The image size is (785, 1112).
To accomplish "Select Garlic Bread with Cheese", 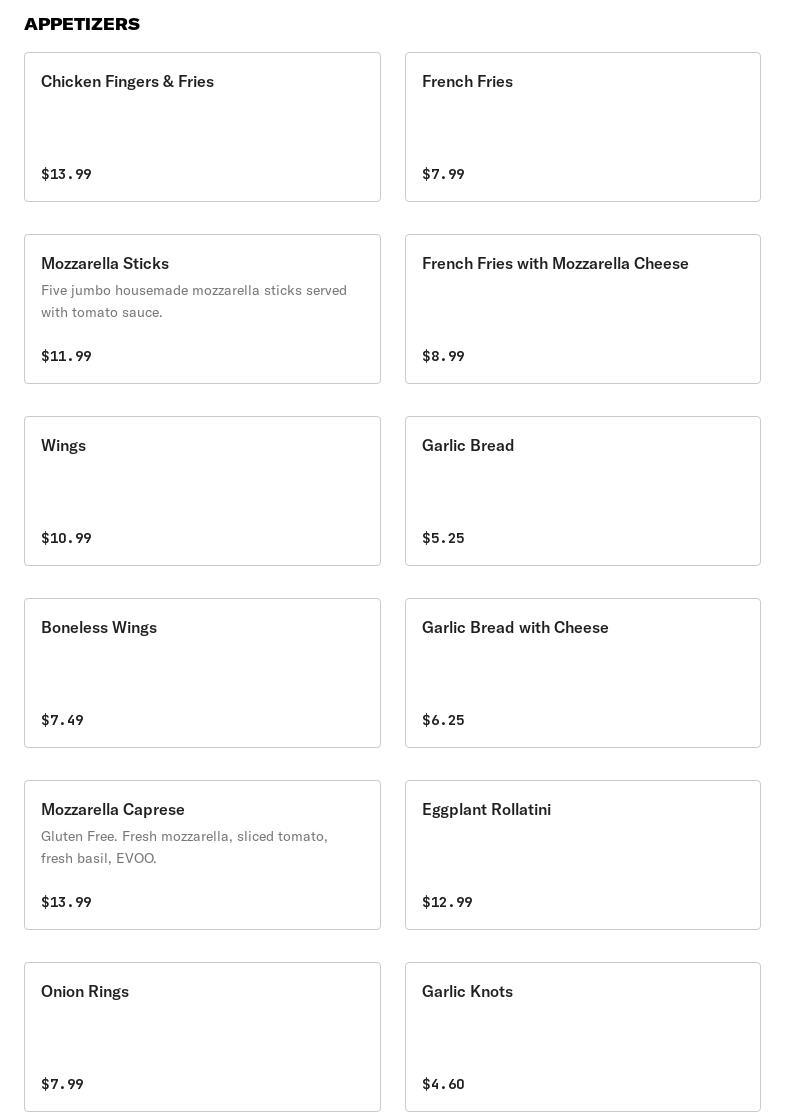I will pos(582,673).
